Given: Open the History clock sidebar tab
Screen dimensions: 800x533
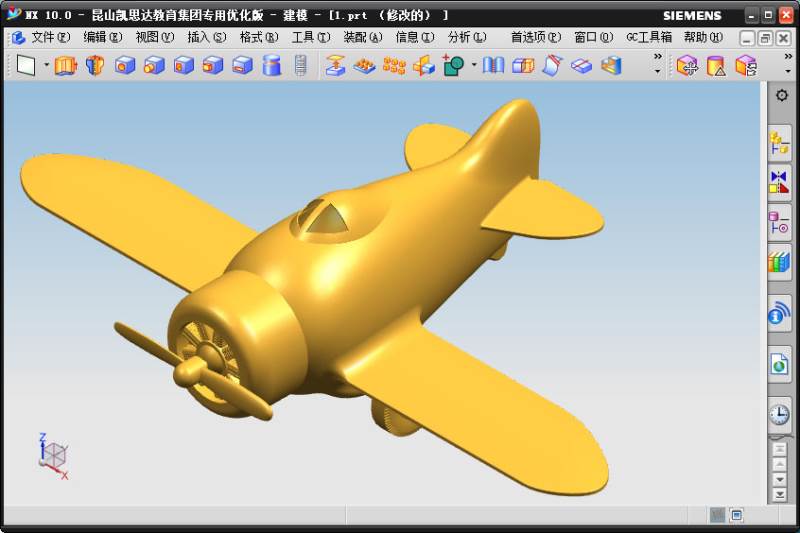Looking at the screenshot, I should tap(779, 414).
